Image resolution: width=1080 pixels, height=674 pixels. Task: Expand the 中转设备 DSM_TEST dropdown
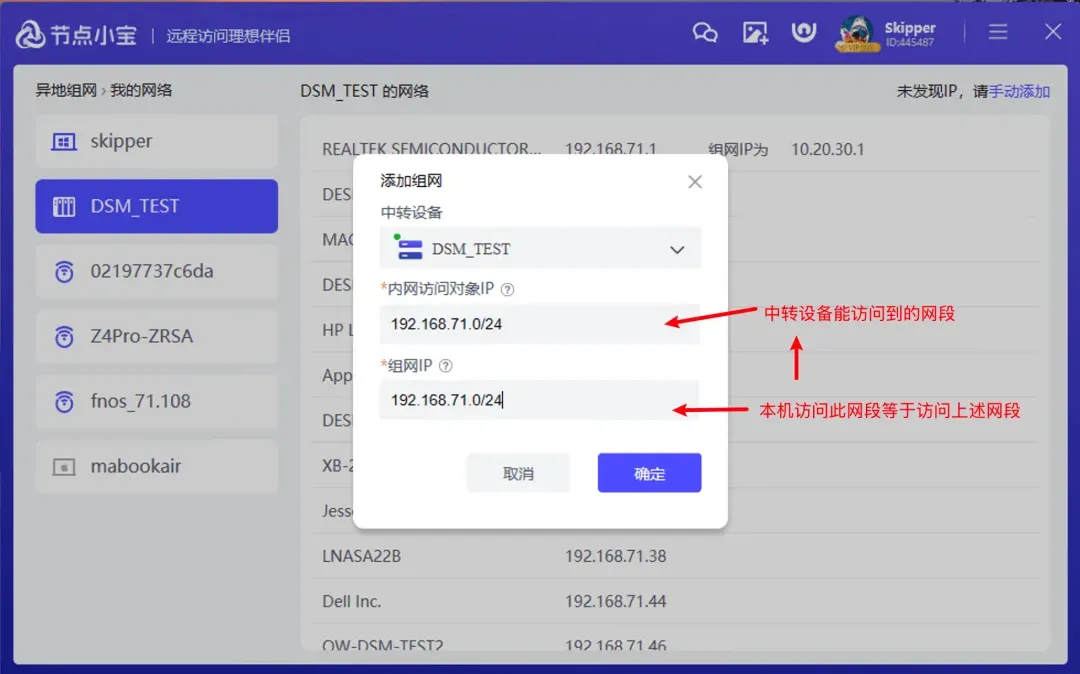(540, 249)
